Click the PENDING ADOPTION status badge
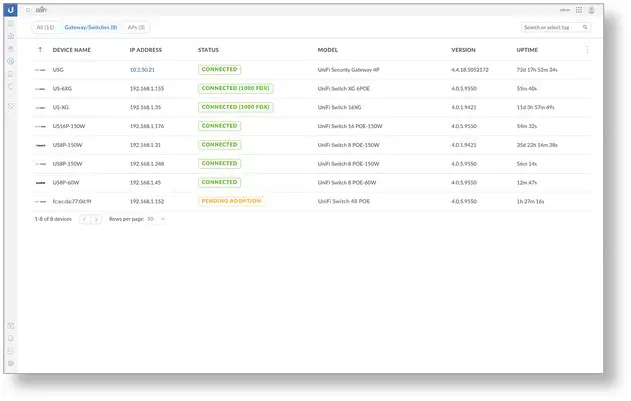 click(x=231, y=201)
